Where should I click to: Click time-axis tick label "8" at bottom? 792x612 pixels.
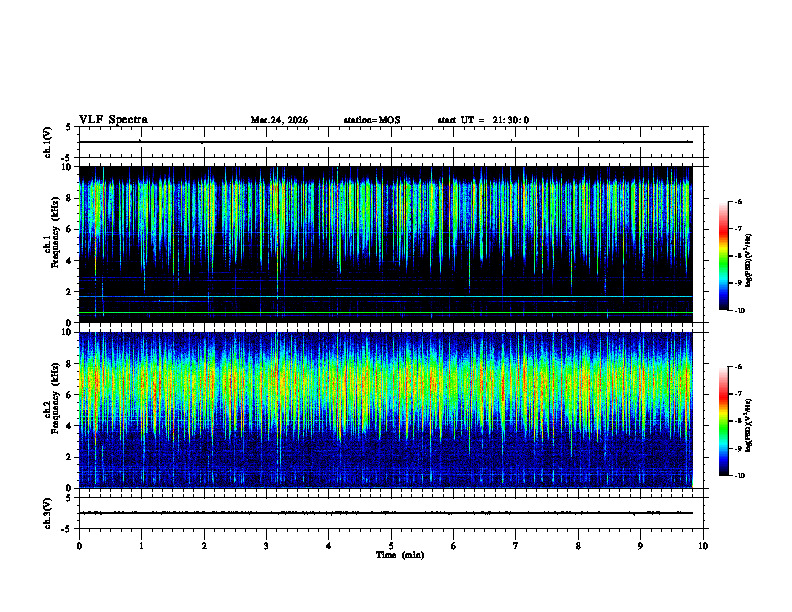578,545
